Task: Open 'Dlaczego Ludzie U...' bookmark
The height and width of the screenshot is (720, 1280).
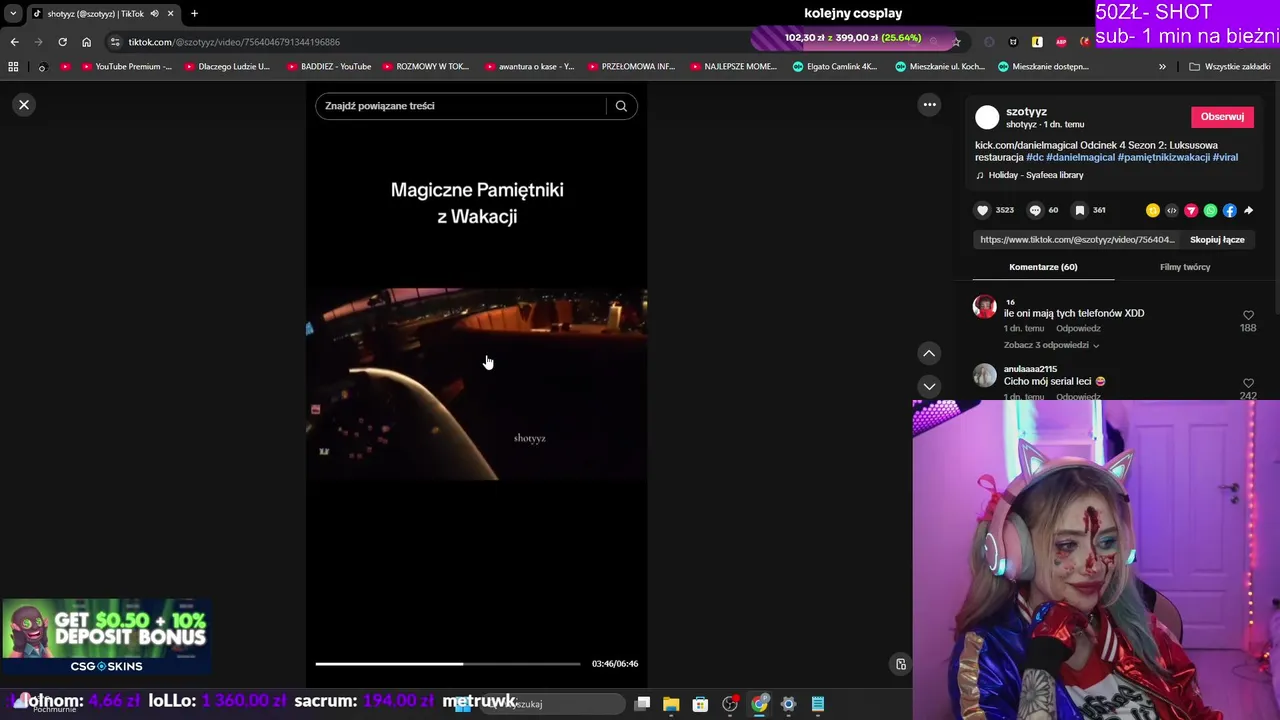Action: click(227, 67)
